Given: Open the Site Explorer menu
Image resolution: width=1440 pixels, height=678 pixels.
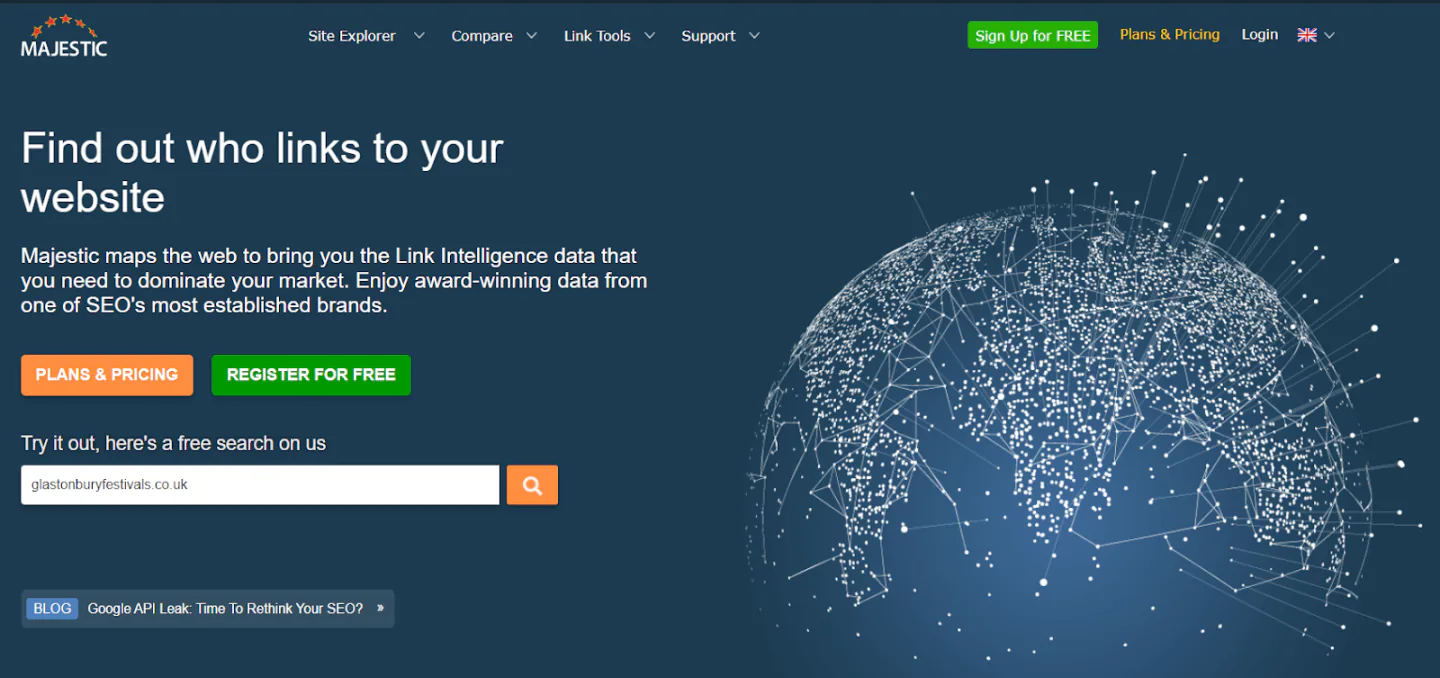Looking at the screenshot, I should tap(352, 36).
